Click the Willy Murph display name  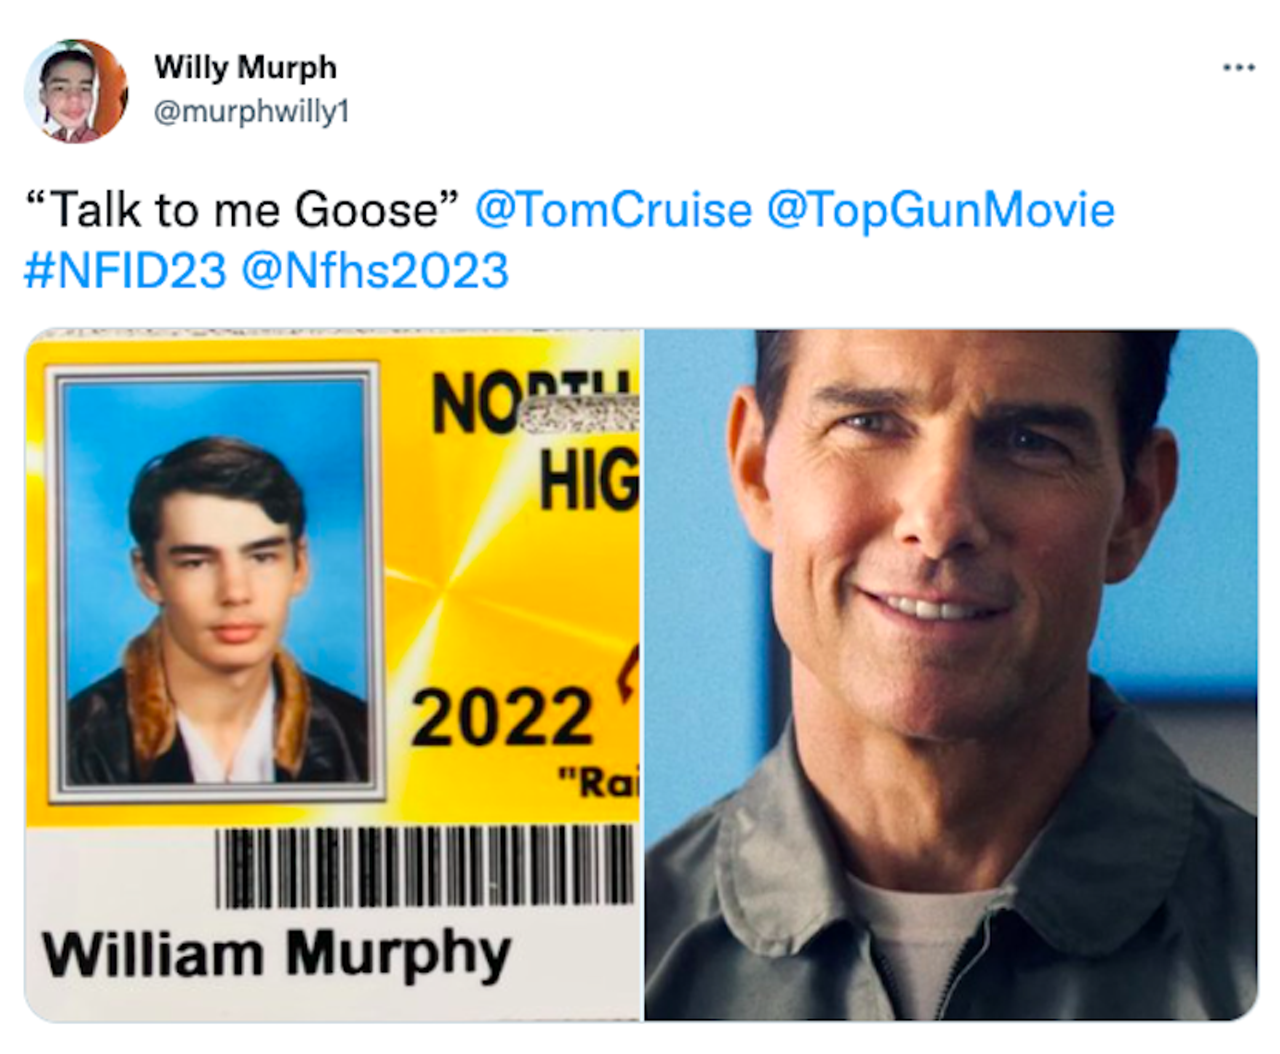(x=245, y=67)
